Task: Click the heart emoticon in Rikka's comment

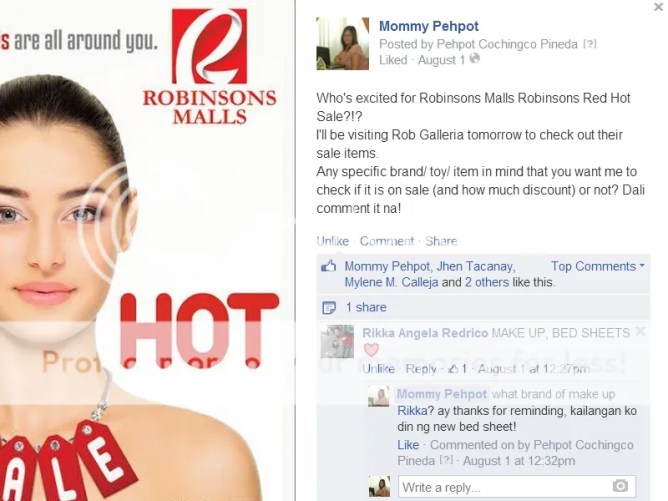Action: click(371, 350)
